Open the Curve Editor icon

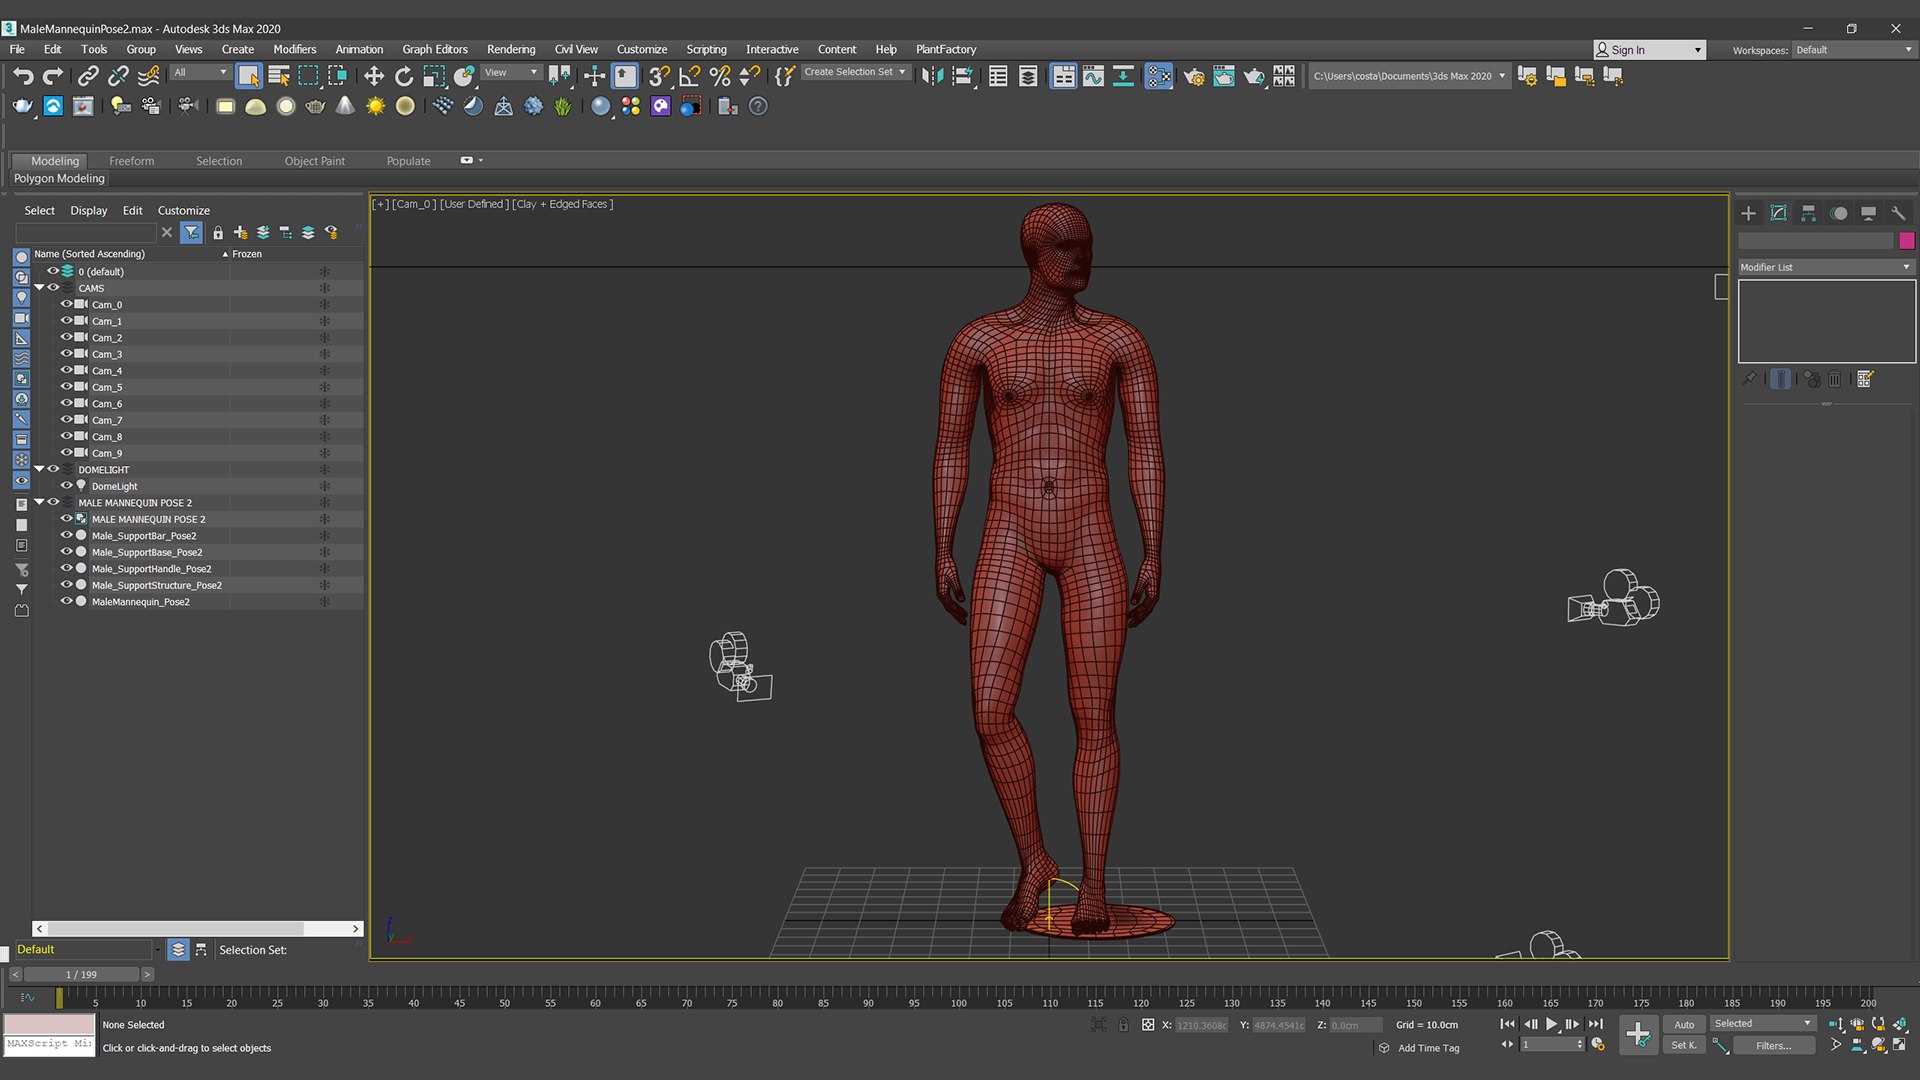(1093, 76)
